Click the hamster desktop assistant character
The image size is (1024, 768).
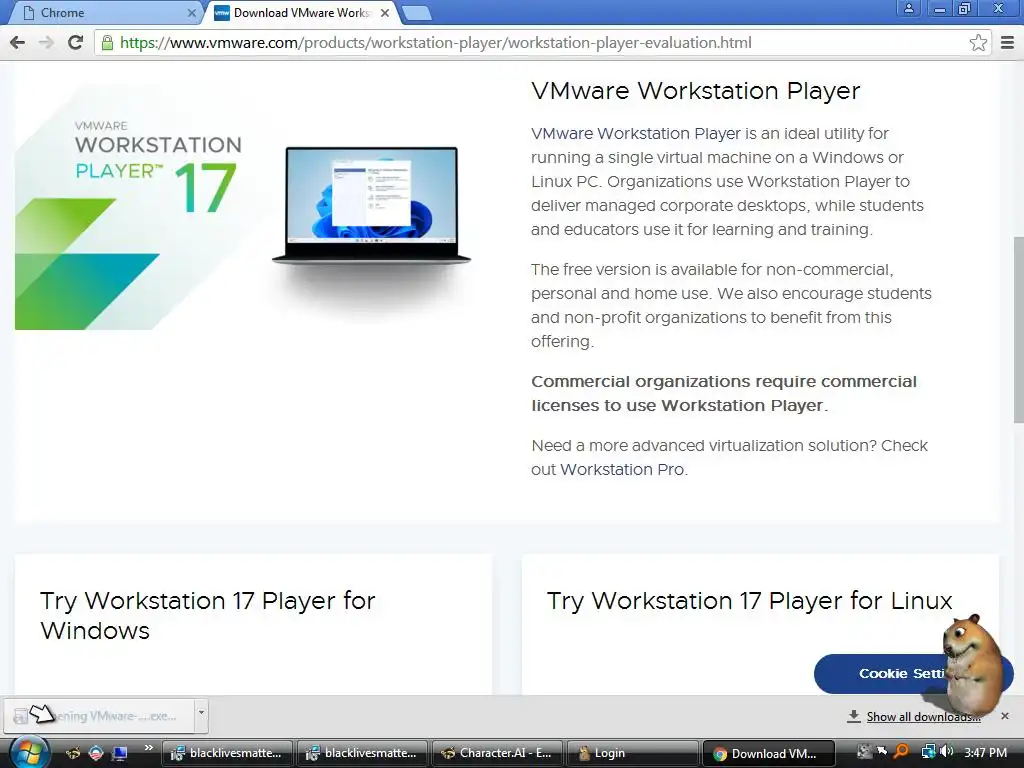(972, 663)
